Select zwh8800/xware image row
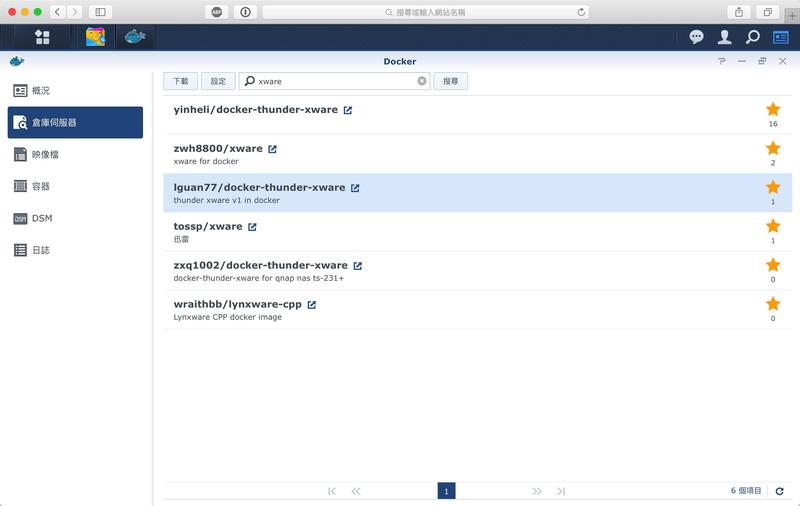800x506 pixels. tap(478, 154)
